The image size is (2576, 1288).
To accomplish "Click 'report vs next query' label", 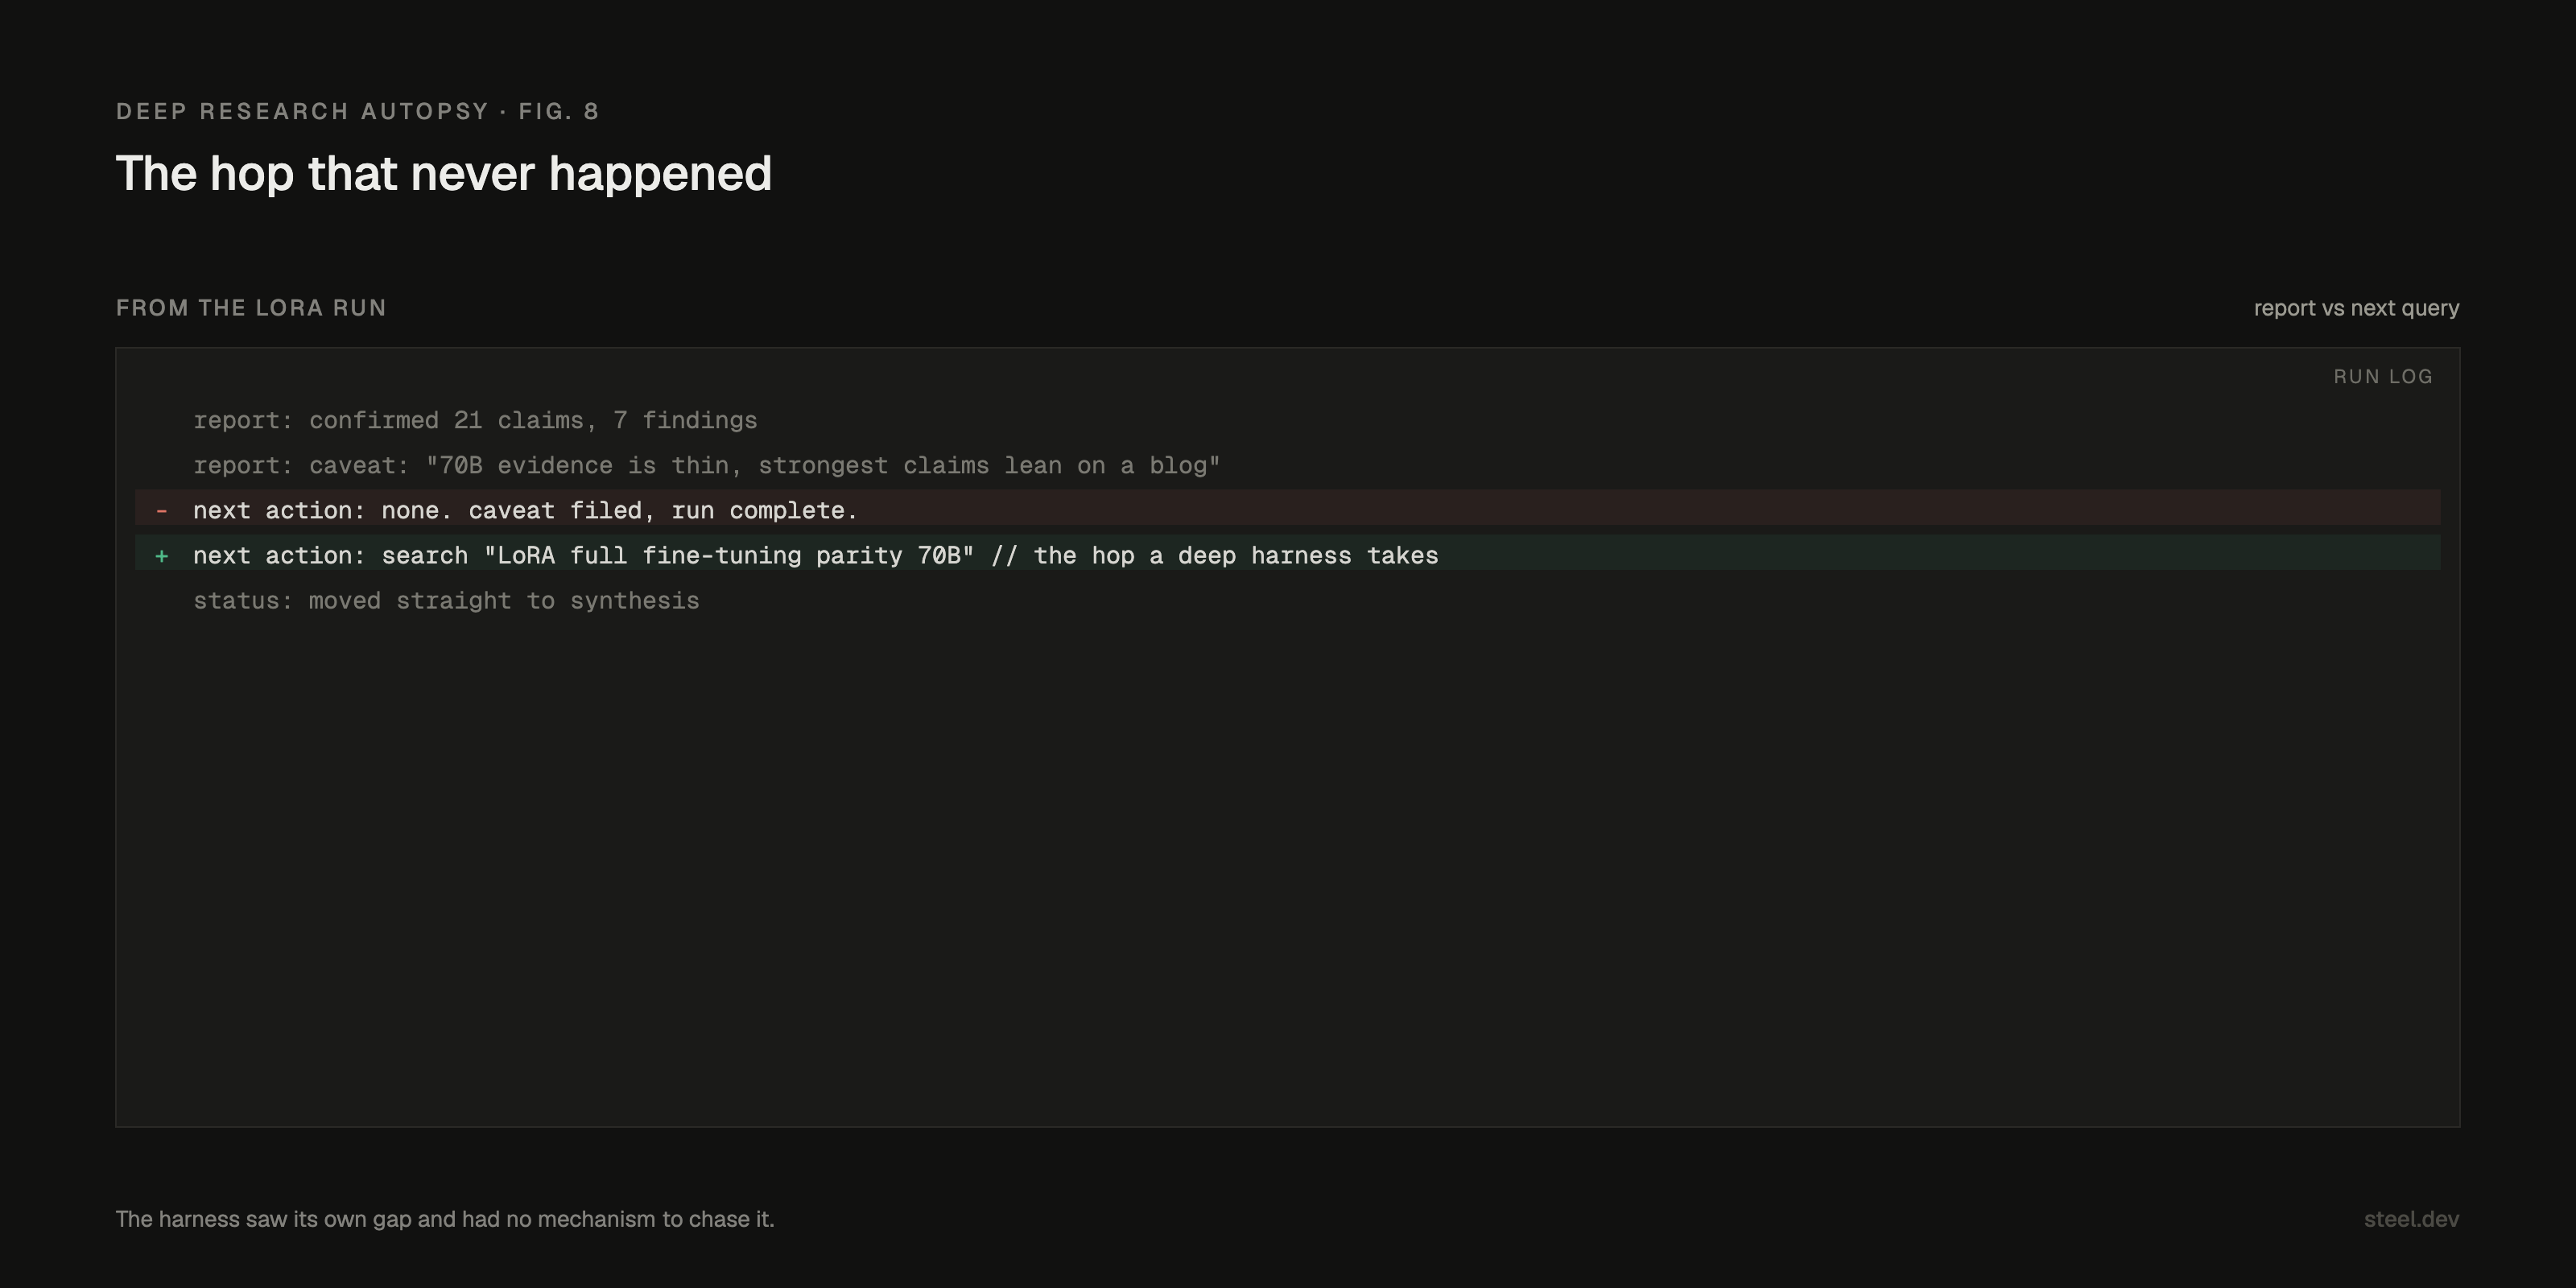I will pos(2356,308).
